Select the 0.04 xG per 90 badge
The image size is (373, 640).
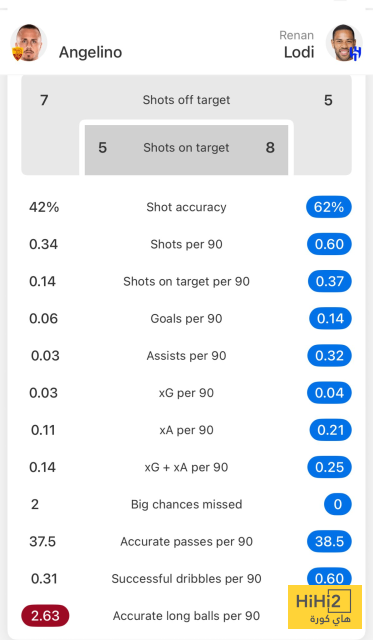coord(329,393)
